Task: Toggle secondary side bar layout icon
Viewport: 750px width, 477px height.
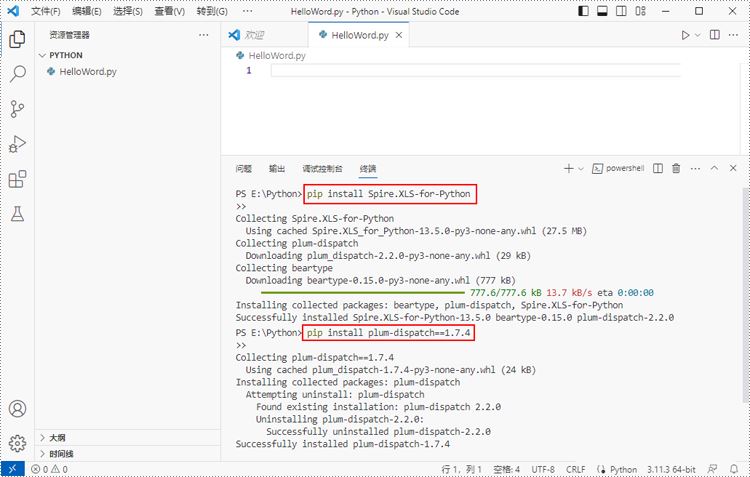Action: pos(621,11)
